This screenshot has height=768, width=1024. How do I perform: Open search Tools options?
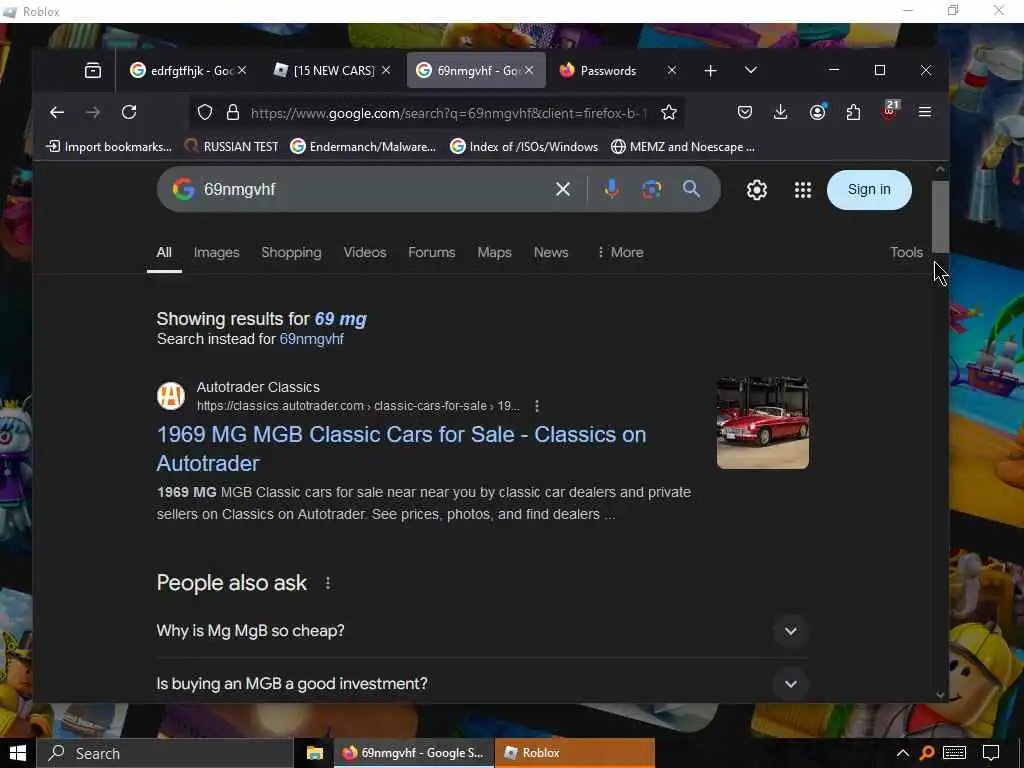point(906,253)
